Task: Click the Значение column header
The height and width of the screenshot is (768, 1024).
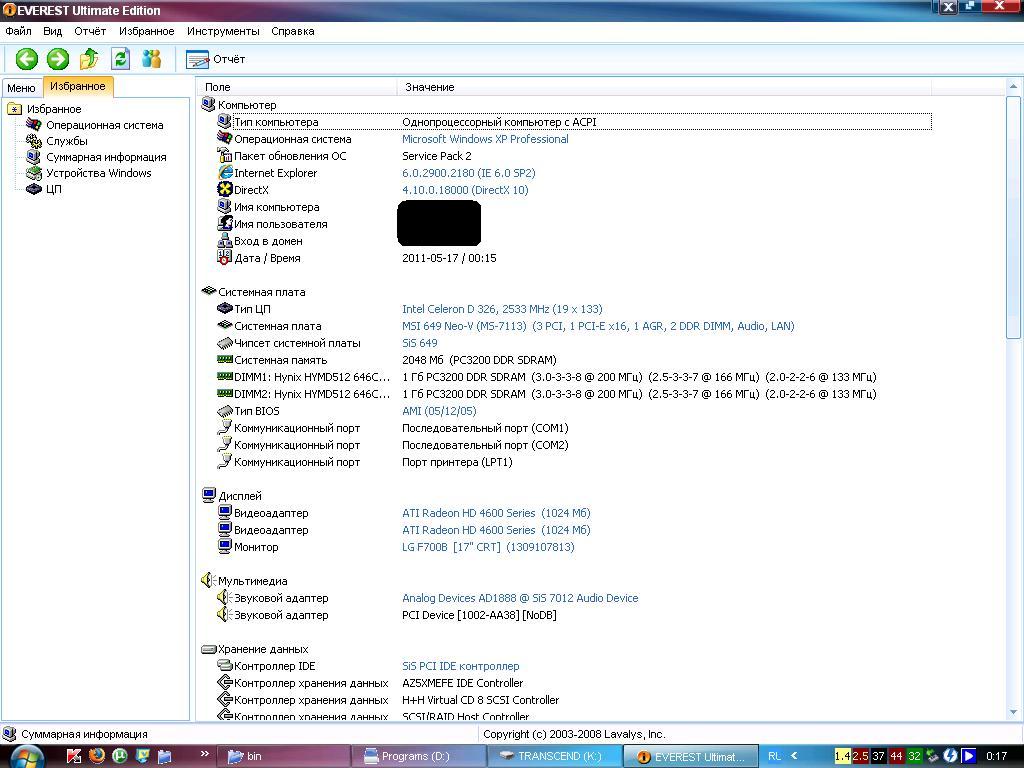Action: [664, 87]
